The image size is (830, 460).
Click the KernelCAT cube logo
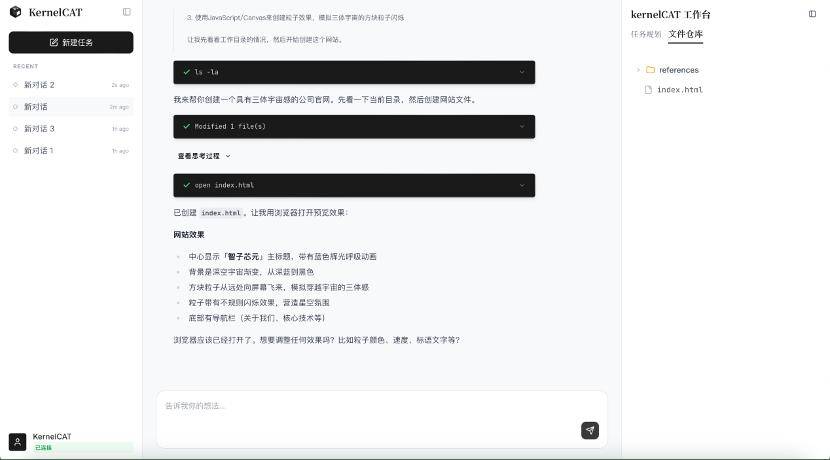[16, 12]
